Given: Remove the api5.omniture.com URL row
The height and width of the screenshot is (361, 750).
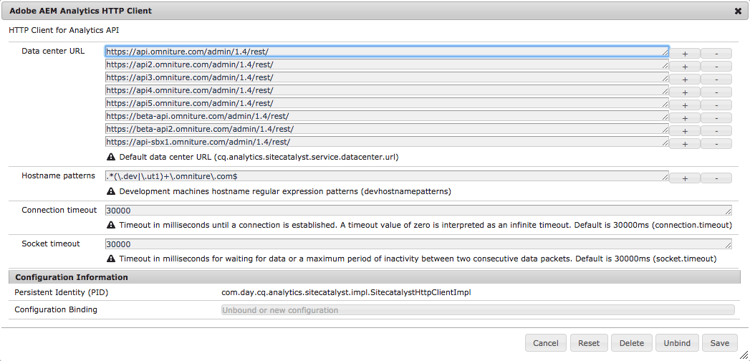Looking at the screenshot, I should point(716,105).
